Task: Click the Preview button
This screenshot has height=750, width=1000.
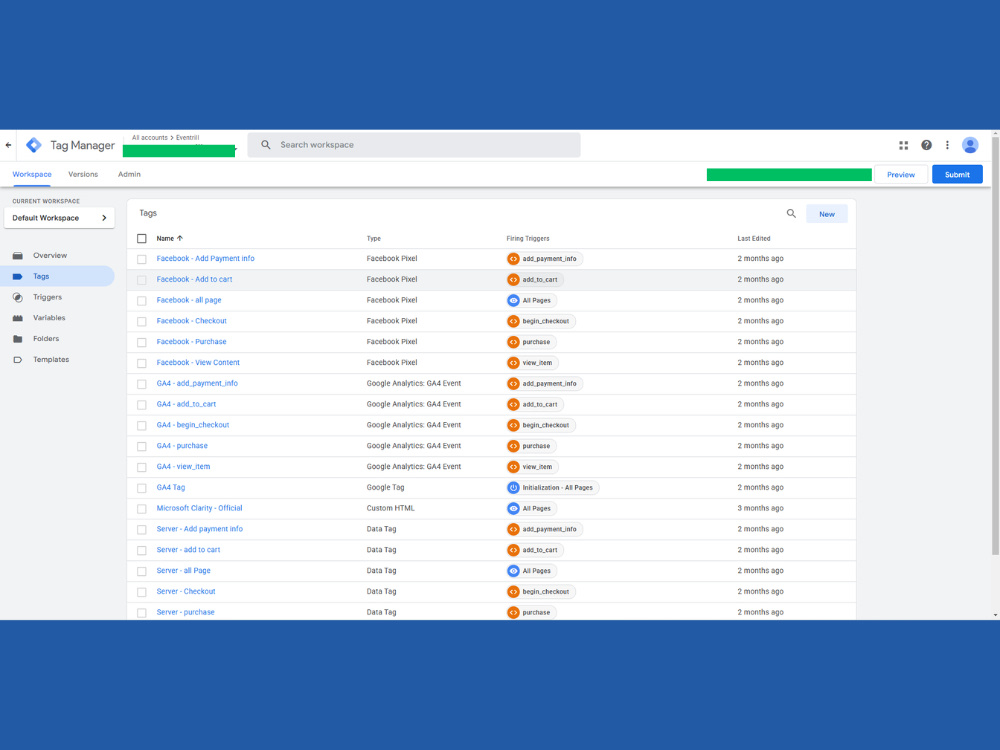Action: click(901, 175)
